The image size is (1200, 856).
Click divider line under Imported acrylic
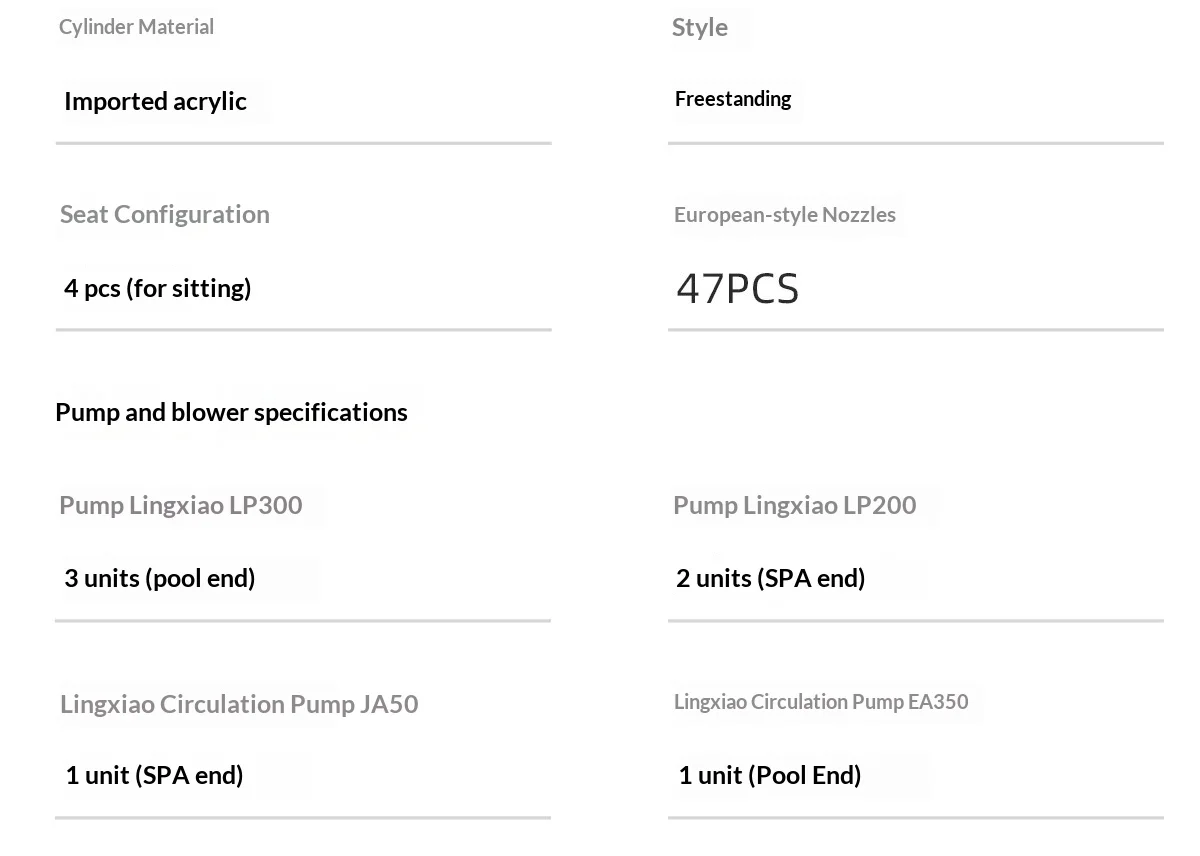(x=303, y=143)
